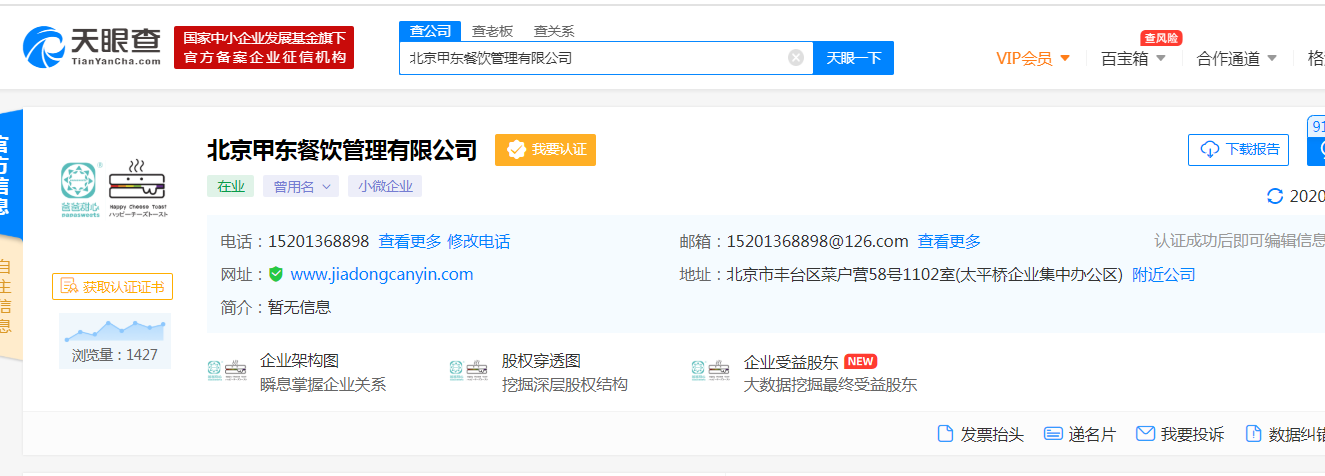Click the company title 北京甲东餐饮管理有限公司
Image resolution: width=1325 pixels, height=476 pixels.
tap(342, 150)
